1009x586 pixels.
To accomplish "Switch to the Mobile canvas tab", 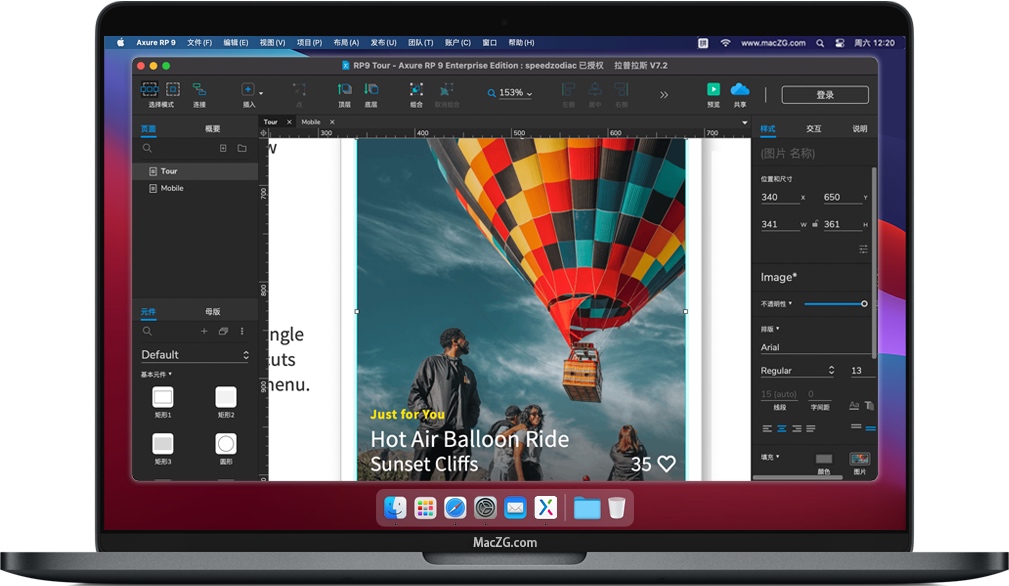I will coord(311,122).
